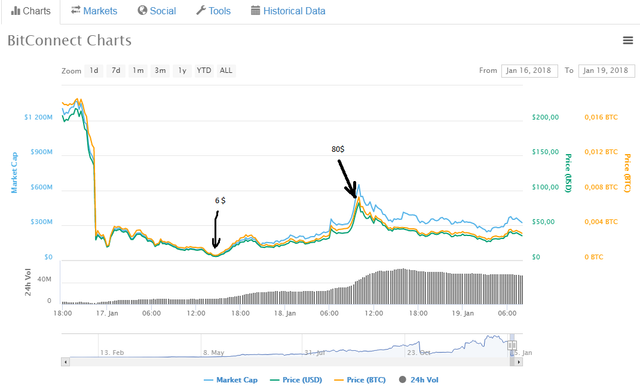Set zoom to 3m
The height and width of the screenshot is (386, 640).
pos(160,71)
